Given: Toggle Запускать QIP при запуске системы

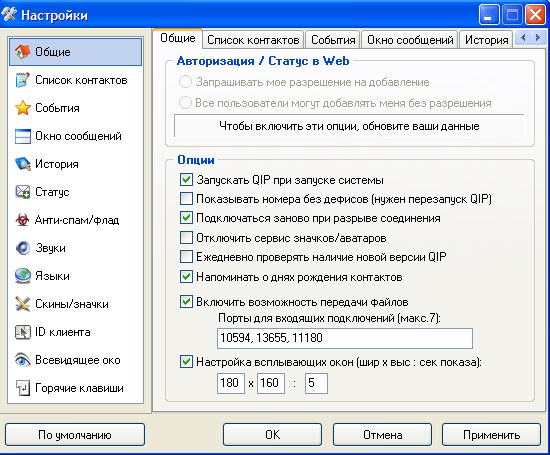Looking at the screenshot, I should click(x=186, y=180).
